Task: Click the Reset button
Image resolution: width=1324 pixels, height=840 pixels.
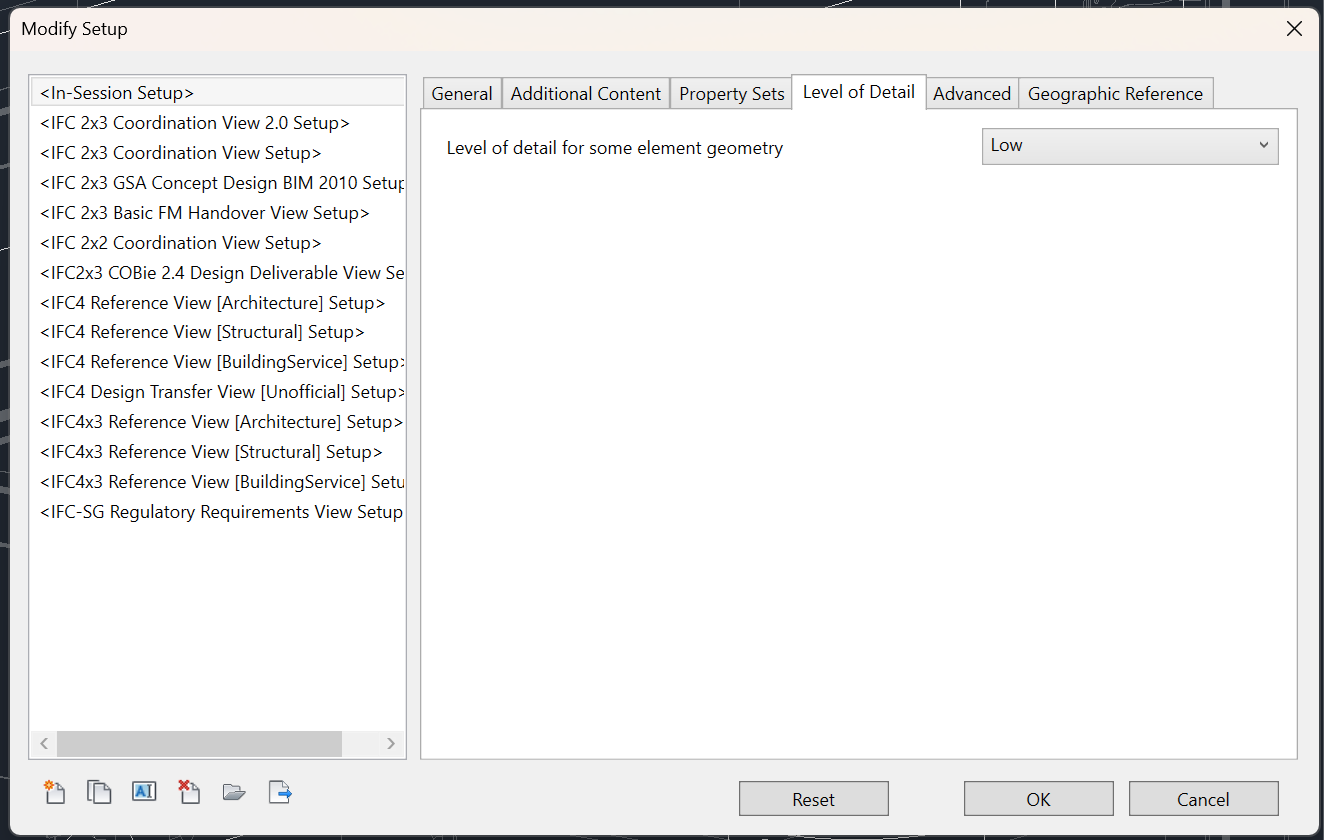Action: tap(814, 799)
